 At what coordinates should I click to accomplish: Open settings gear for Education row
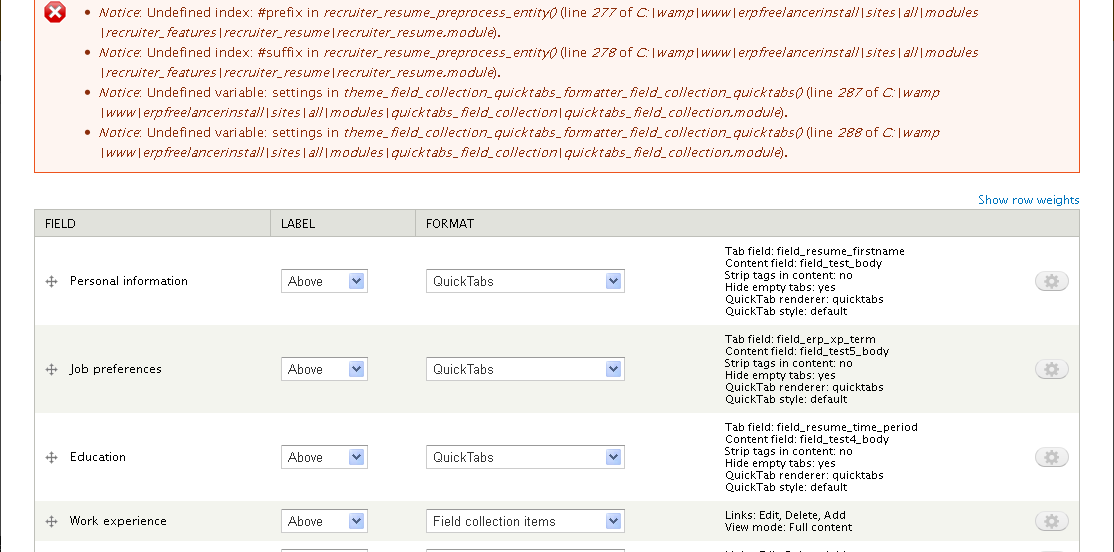(1051, 458)
